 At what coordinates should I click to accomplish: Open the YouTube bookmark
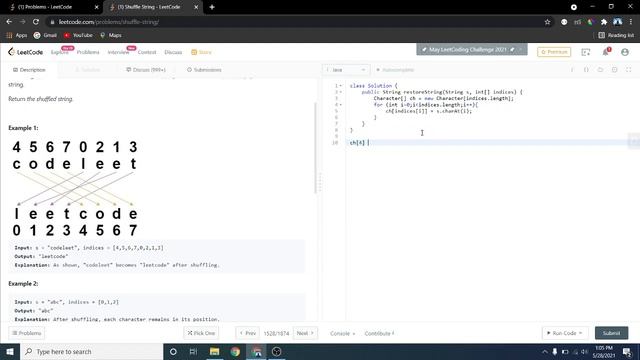tap(78, 36)
